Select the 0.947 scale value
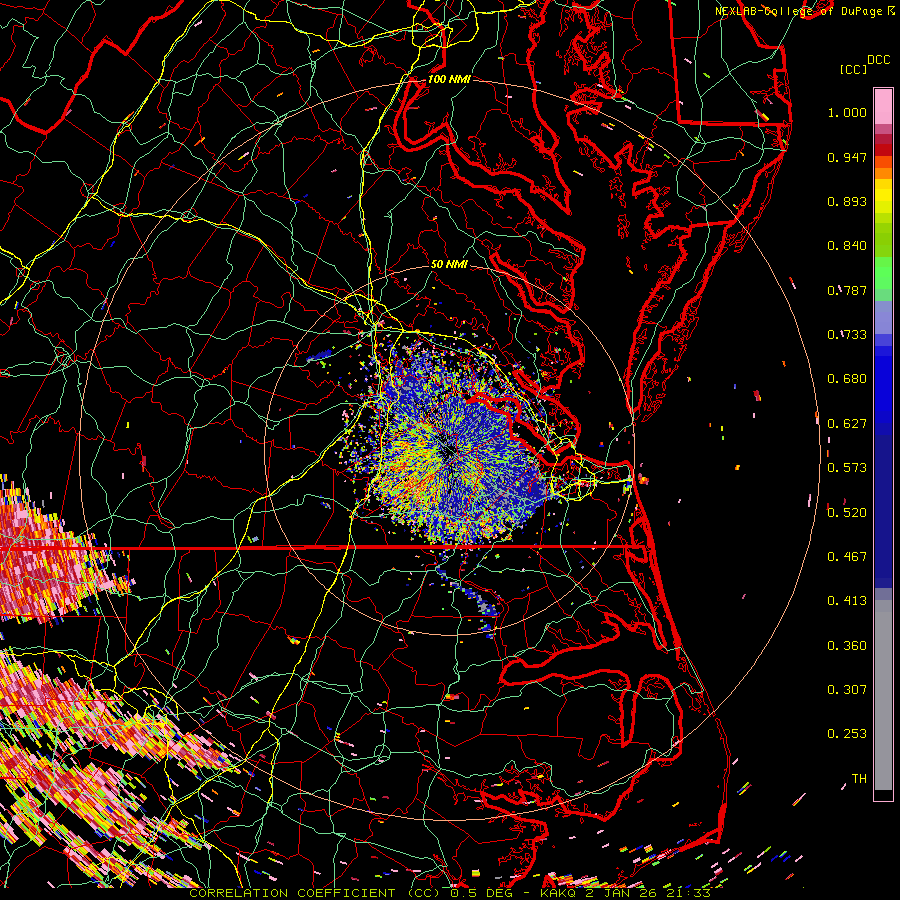 click(x=847, y=157)
